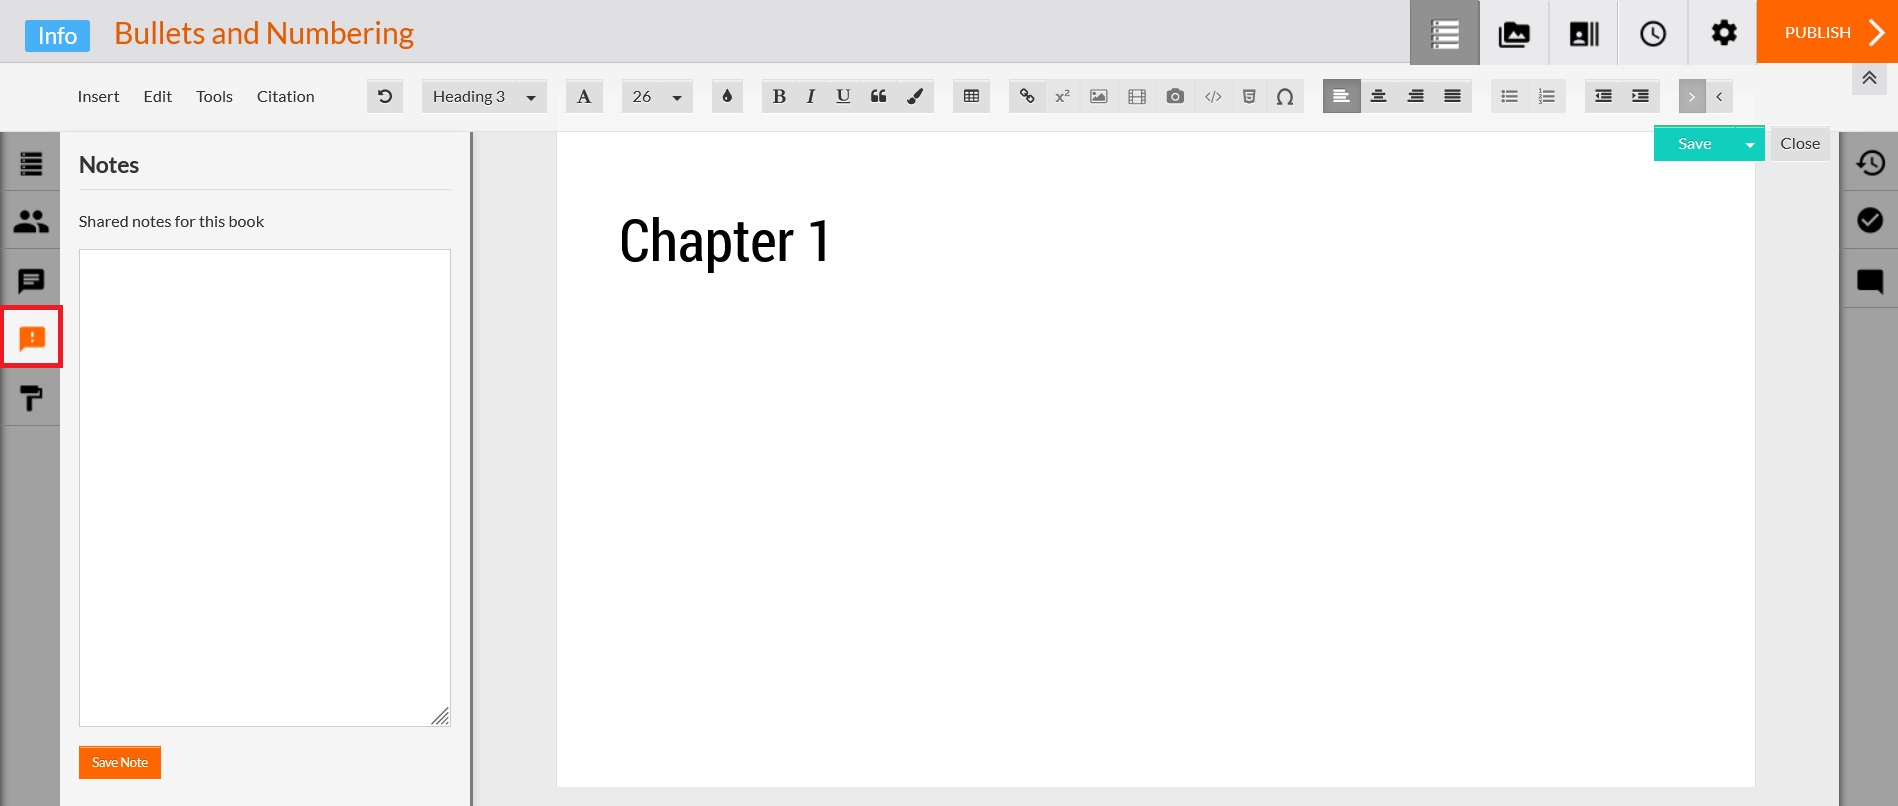Open the Heading 3 paragraph format dropdown

click(484, 97)
